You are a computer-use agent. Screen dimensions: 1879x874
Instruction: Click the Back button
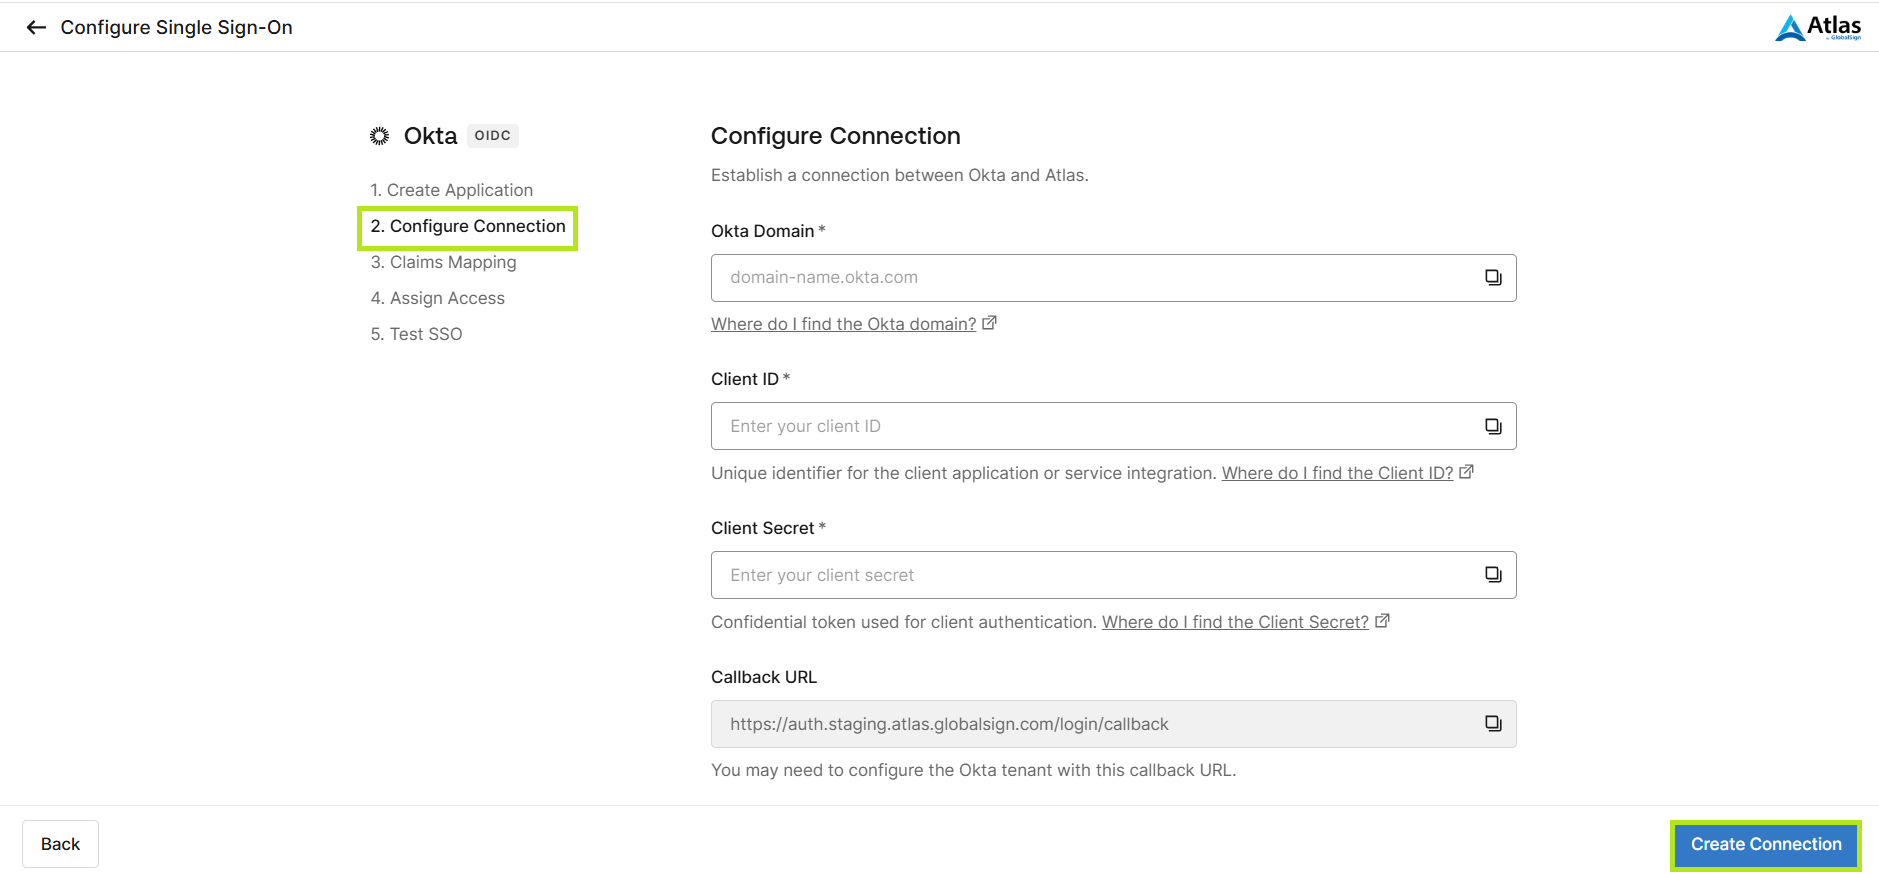tap(60, 844)
